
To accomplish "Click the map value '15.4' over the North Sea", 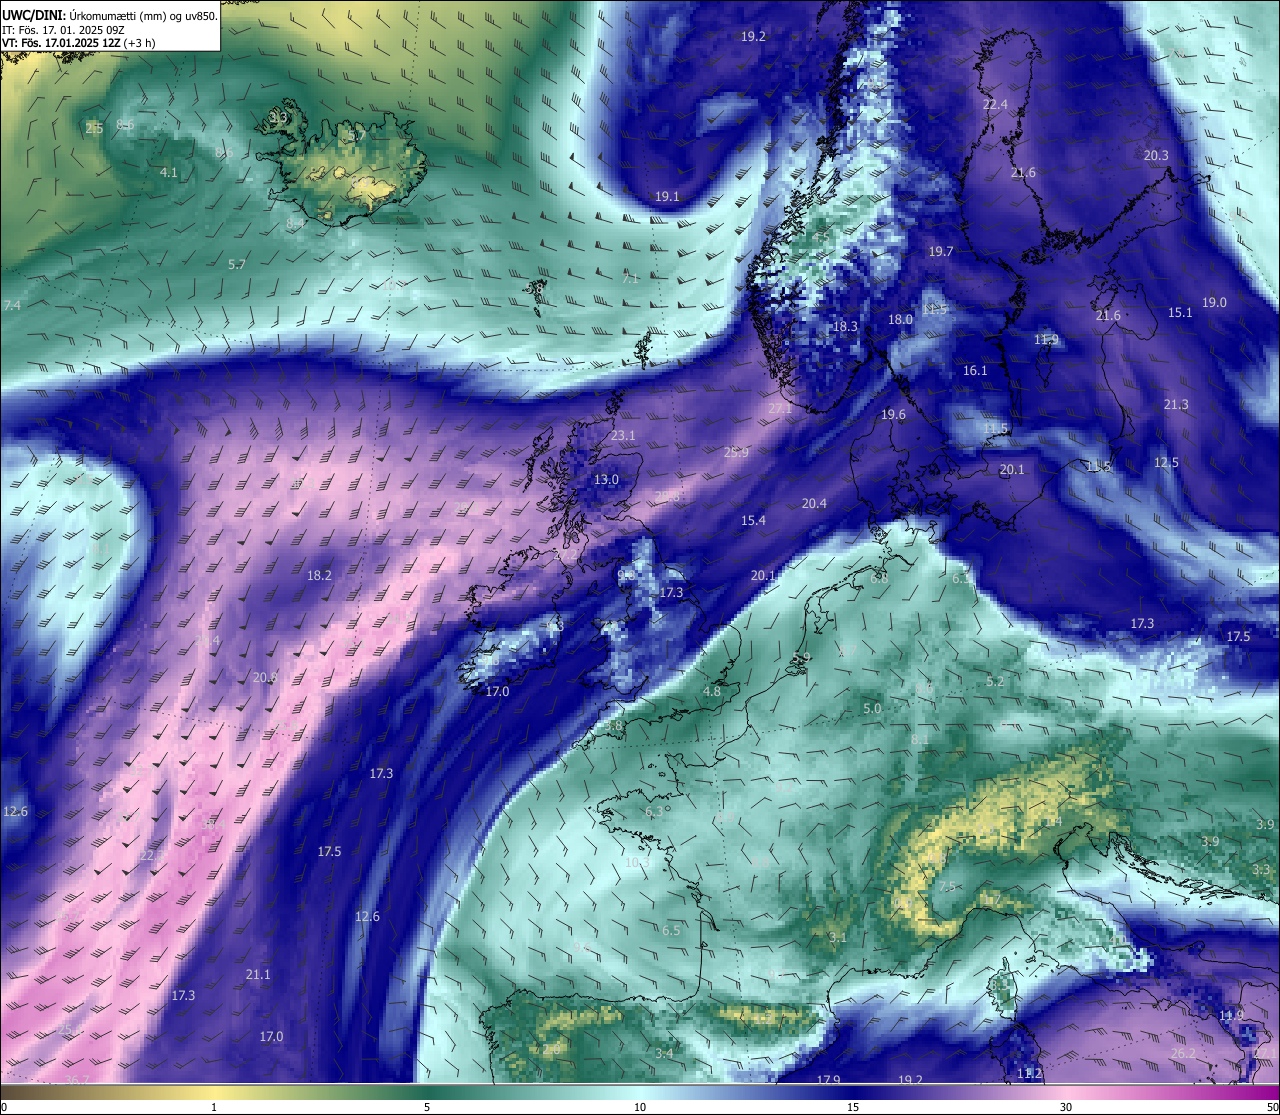I will [x=753, y=520].
